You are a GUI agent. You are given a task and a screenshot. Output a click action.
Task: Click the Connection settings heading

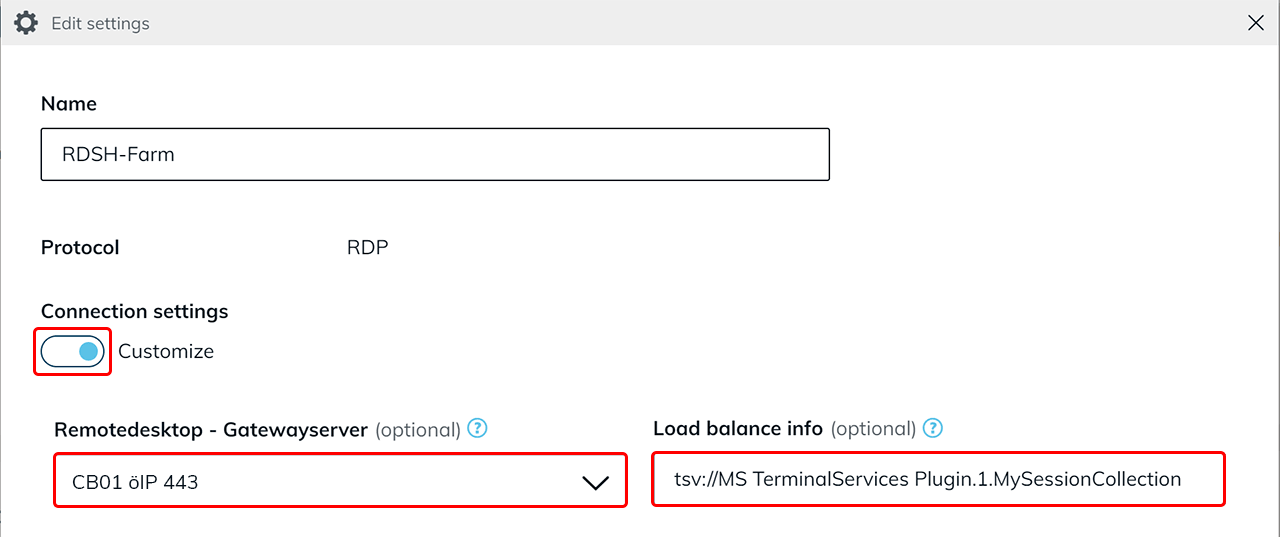(134, 311)
